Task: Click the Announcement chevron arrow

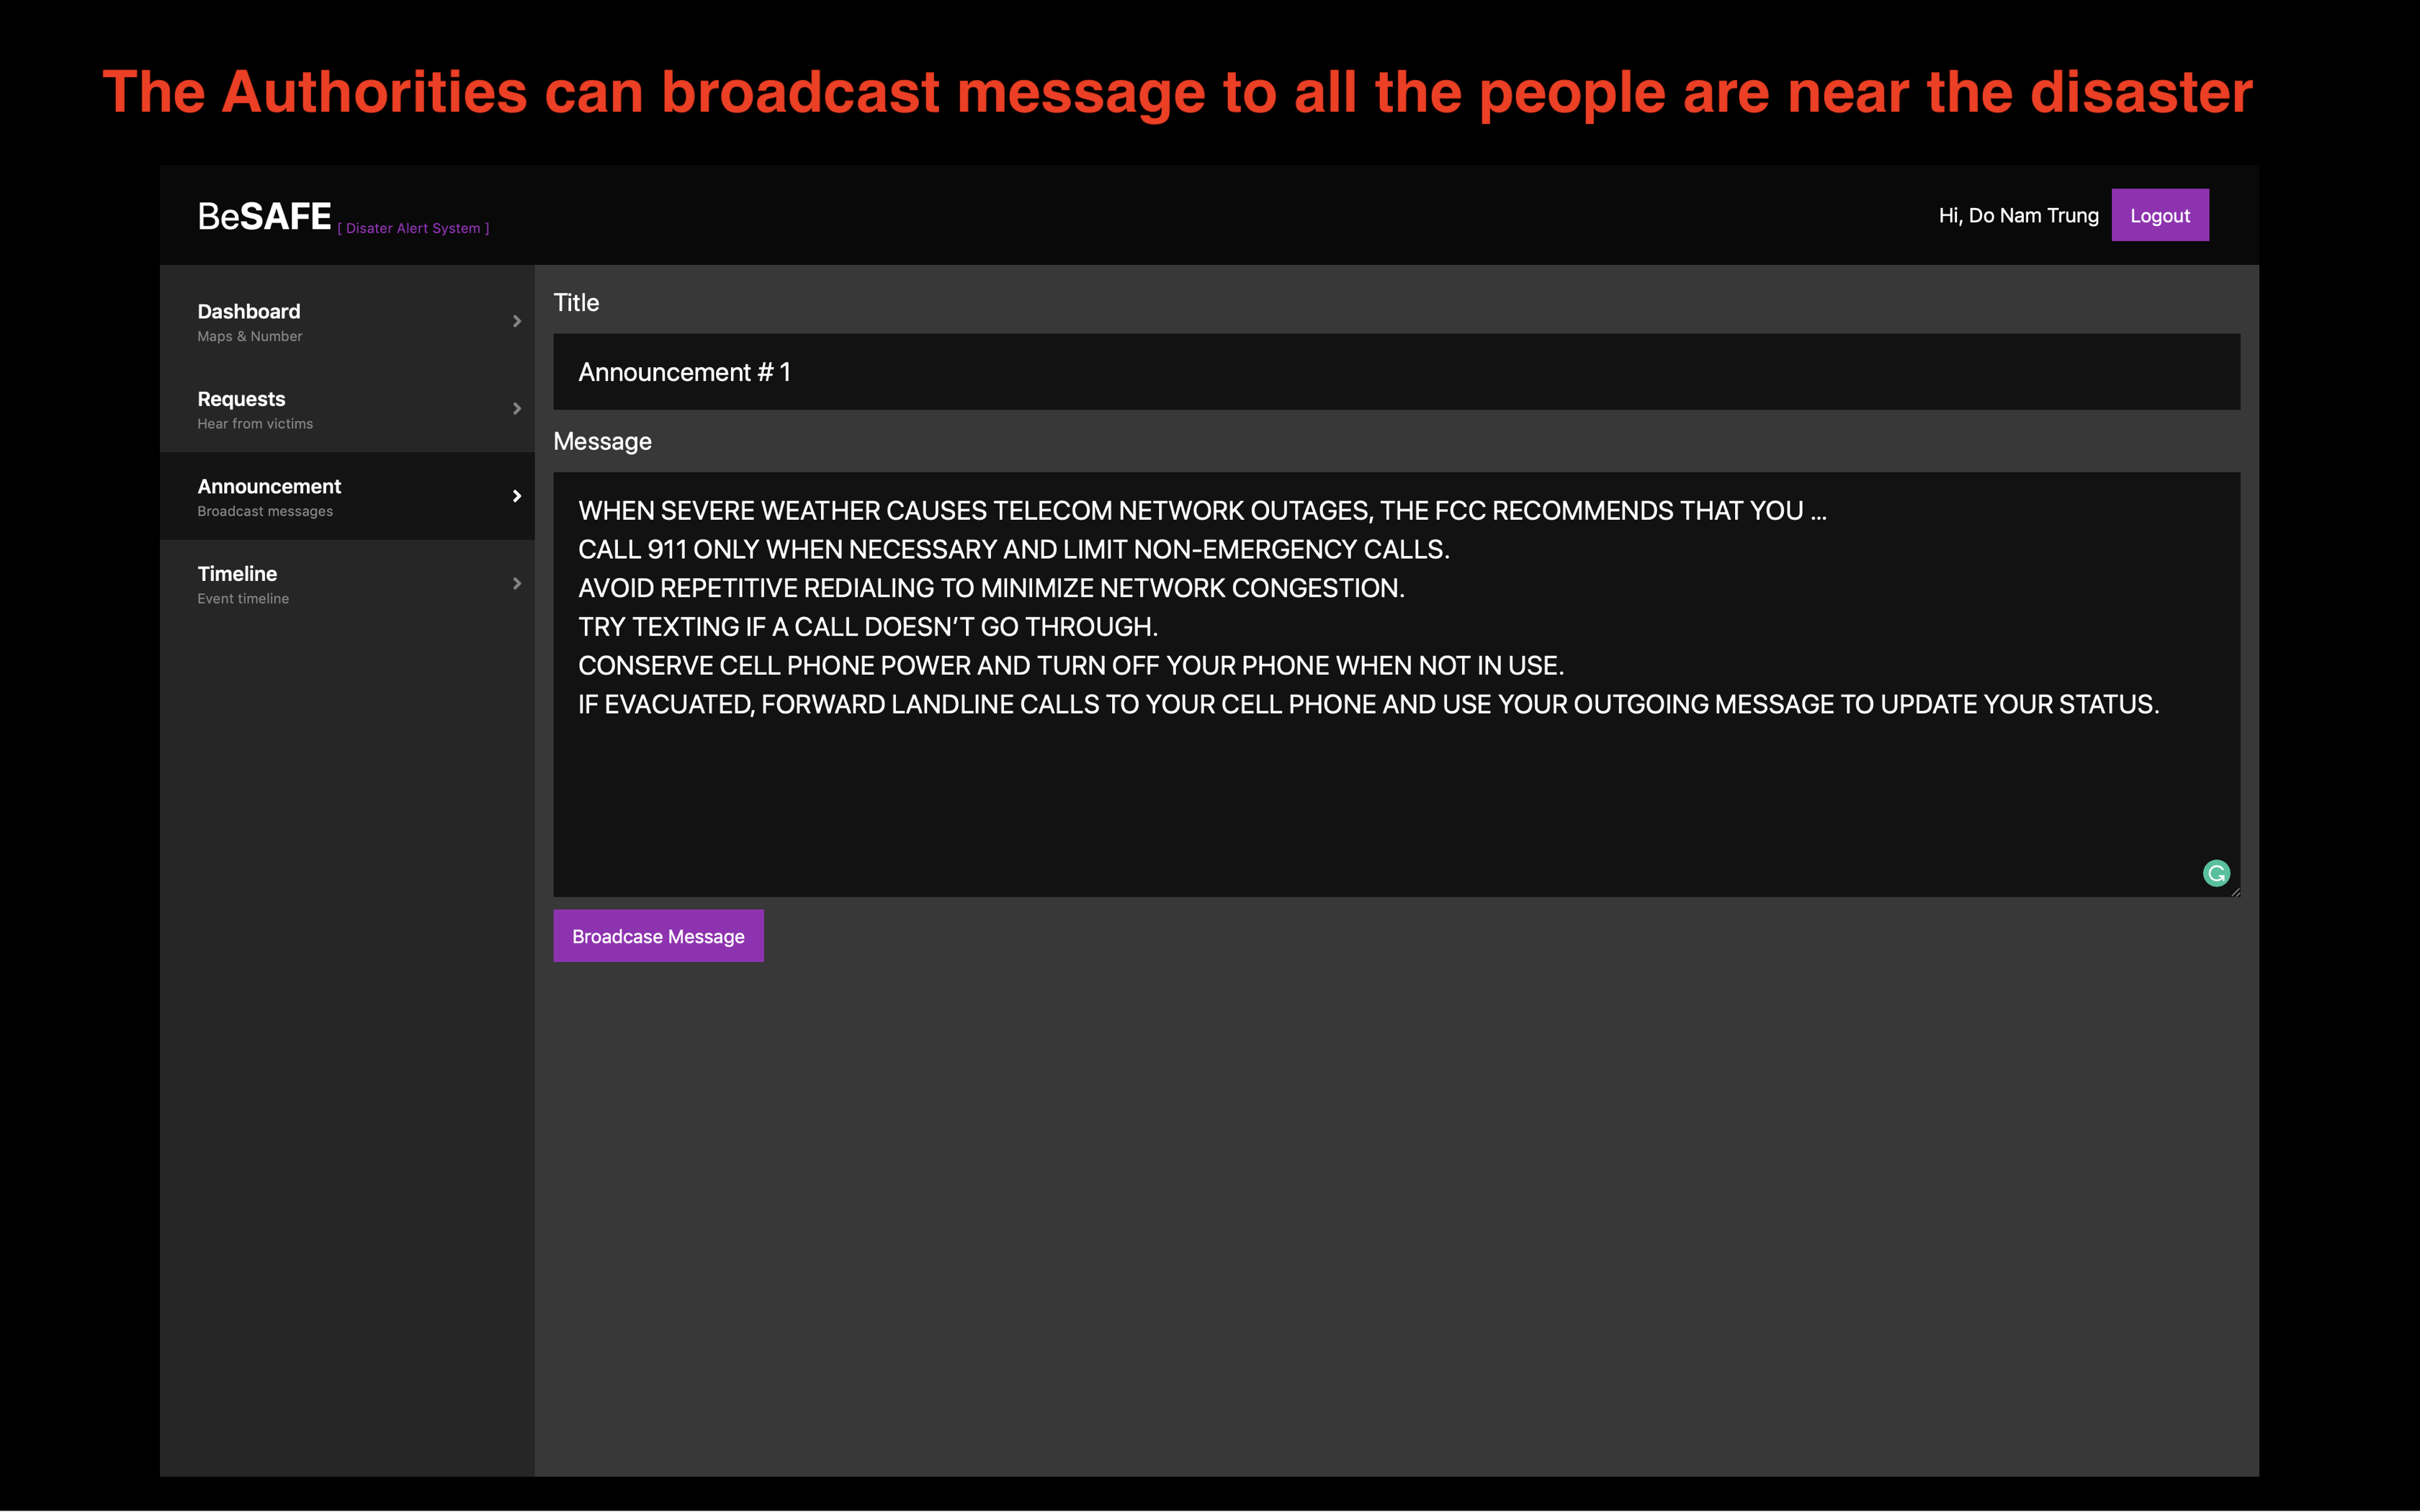Action: click(x=517, y=496)
